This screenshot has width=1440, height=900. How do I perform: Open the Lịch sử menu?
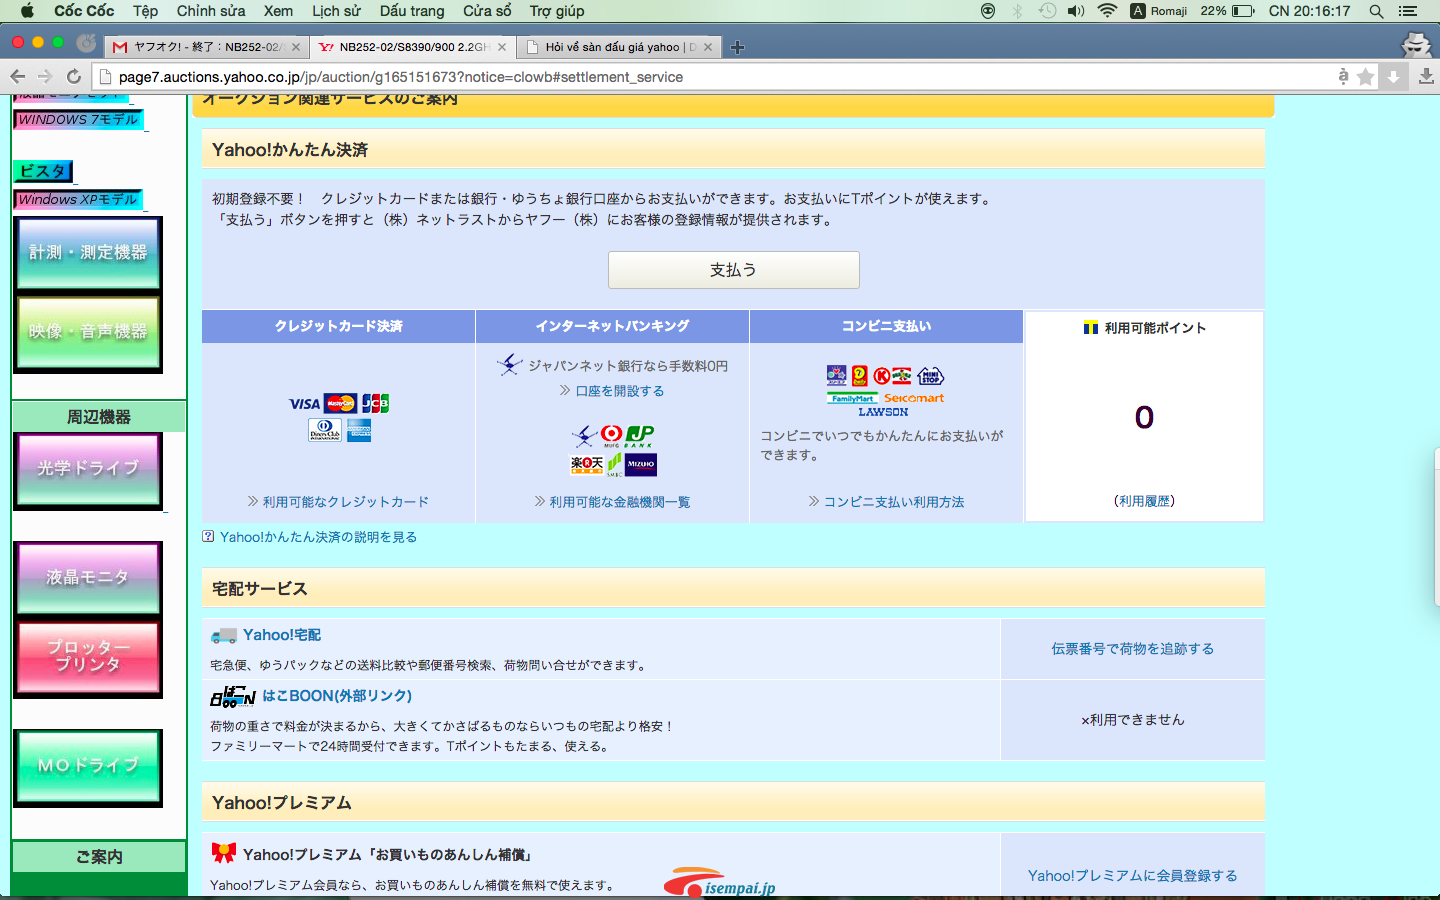[x=336, y=11]
